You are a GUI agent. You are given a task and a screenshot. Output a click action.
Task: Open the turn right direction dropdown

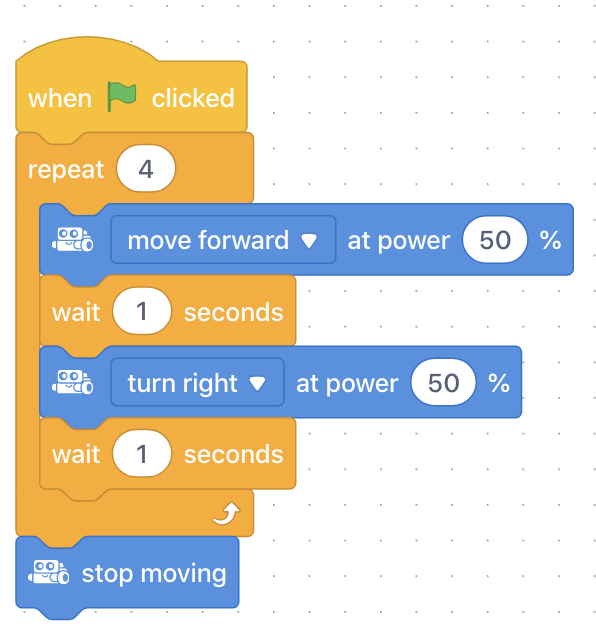pos(197,382)
